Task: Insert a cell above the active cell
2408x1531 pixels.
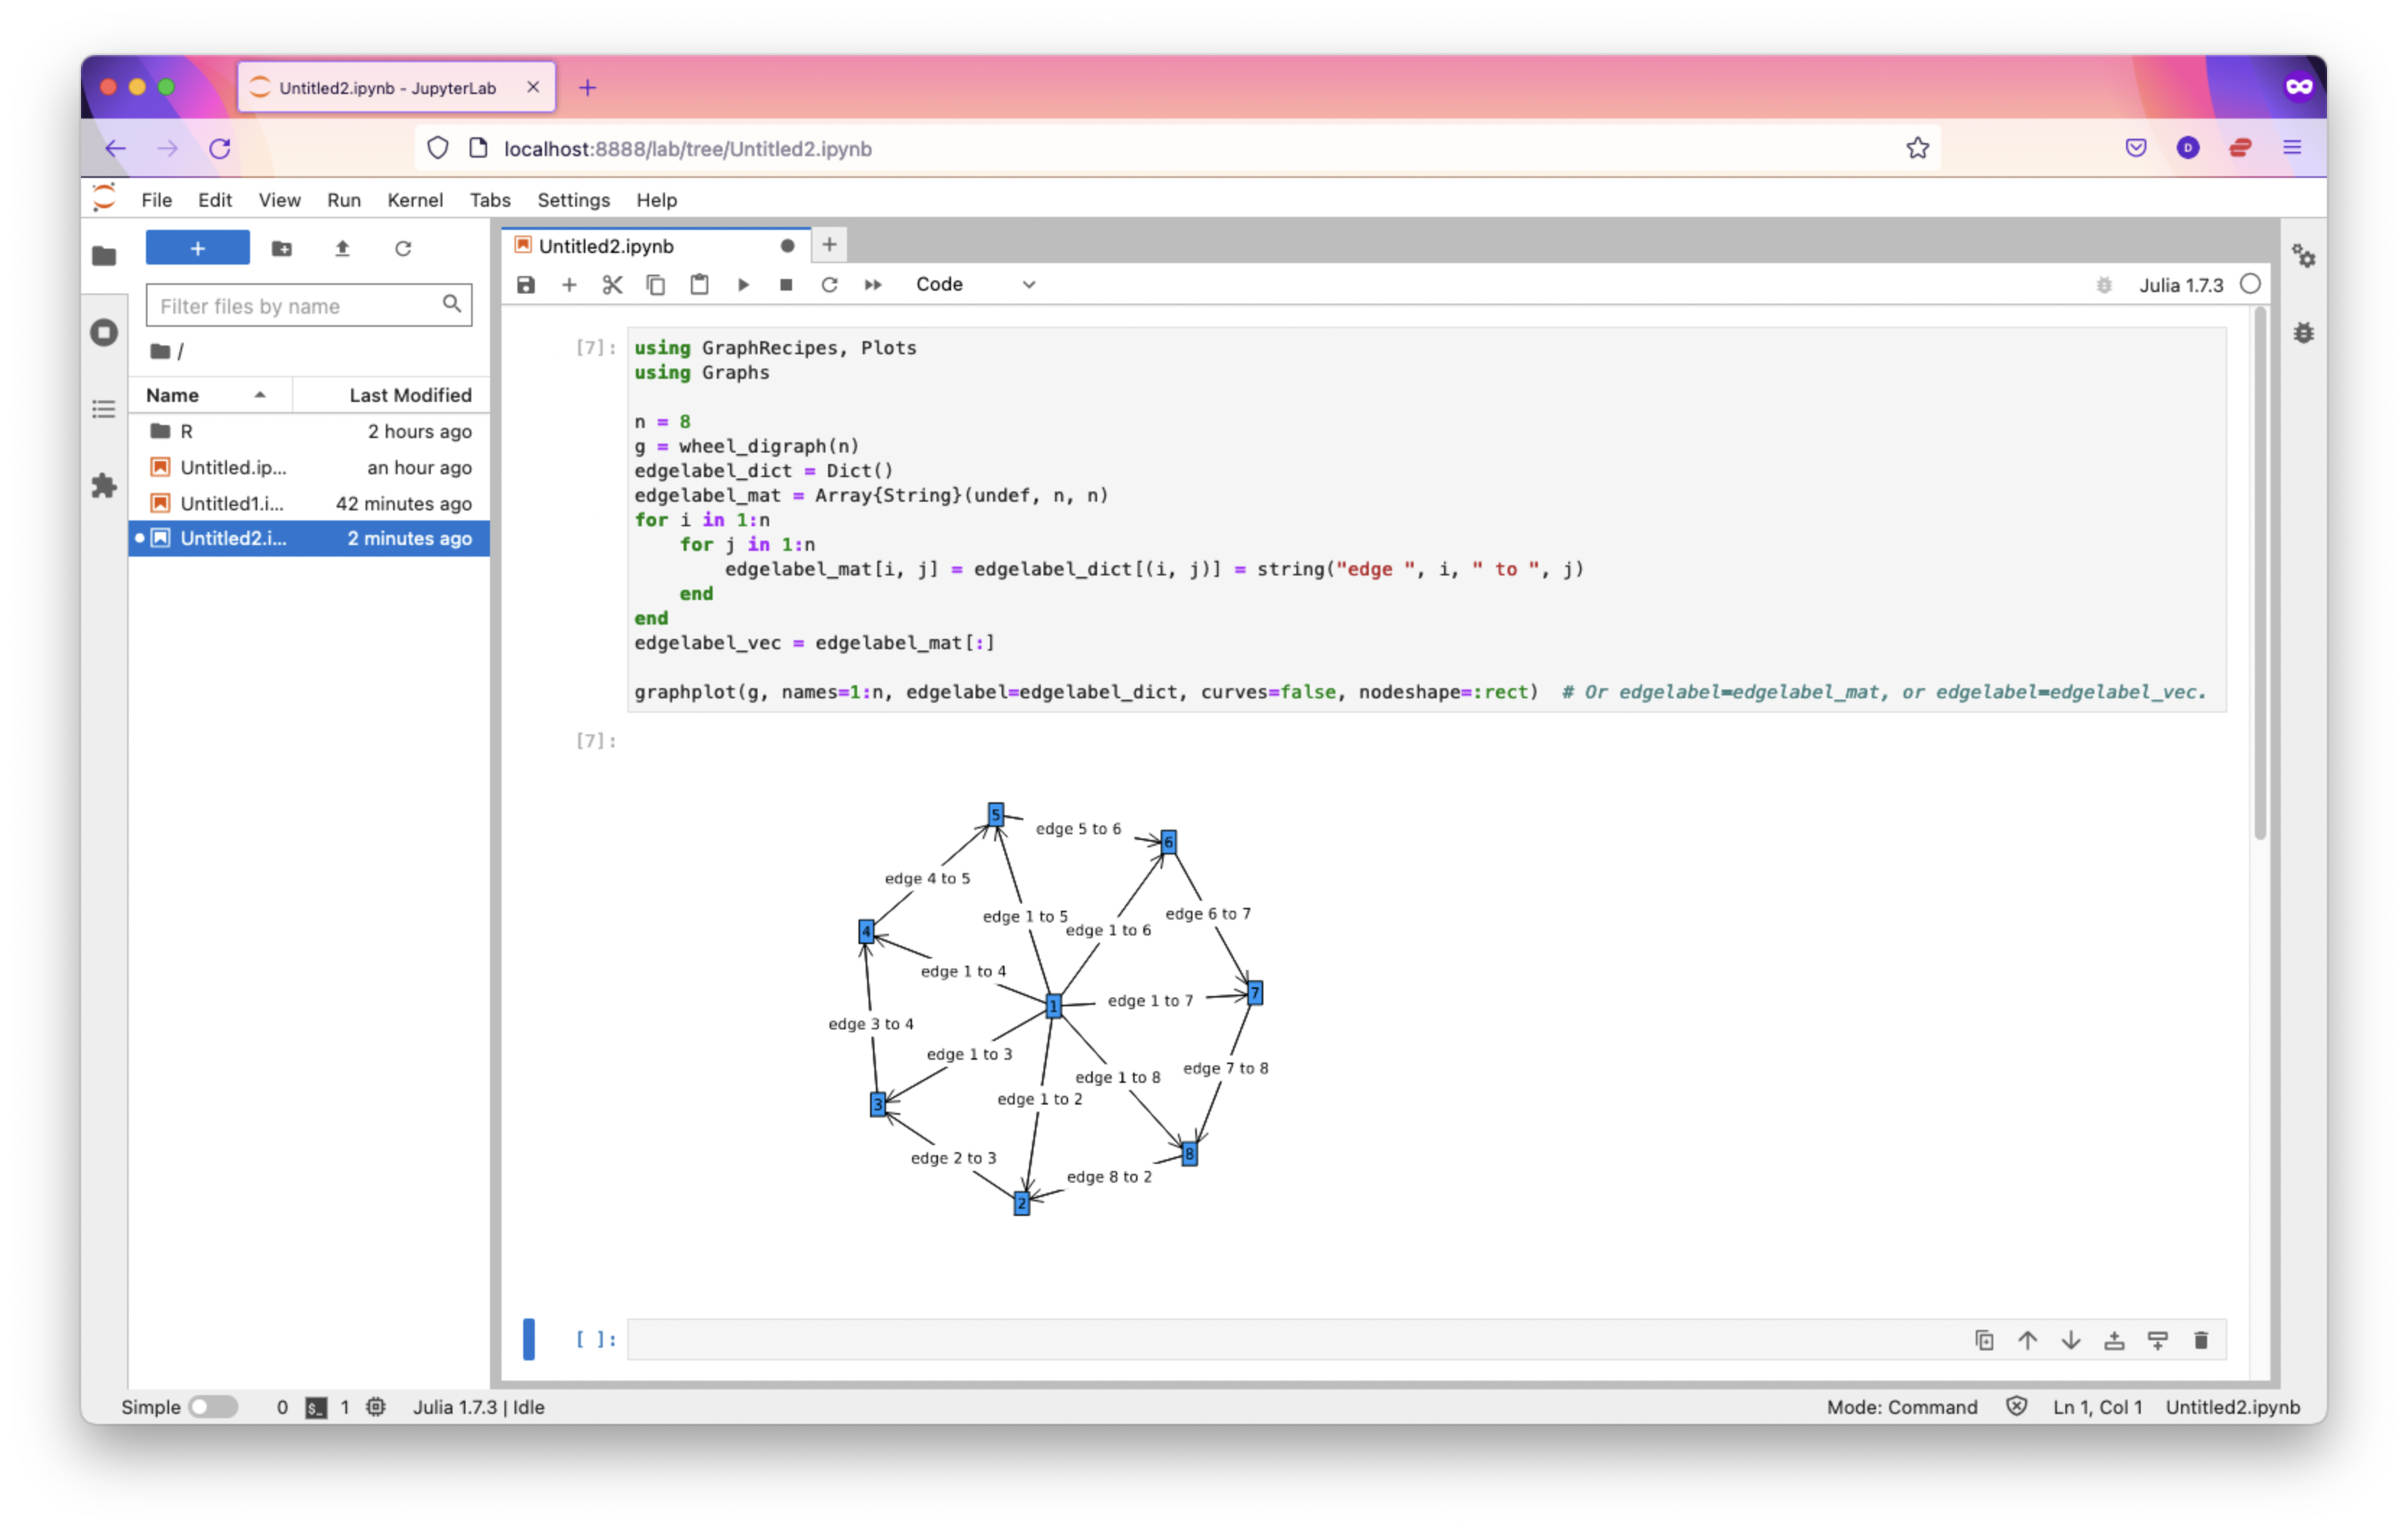Action: click(x=2114, y=1340)
